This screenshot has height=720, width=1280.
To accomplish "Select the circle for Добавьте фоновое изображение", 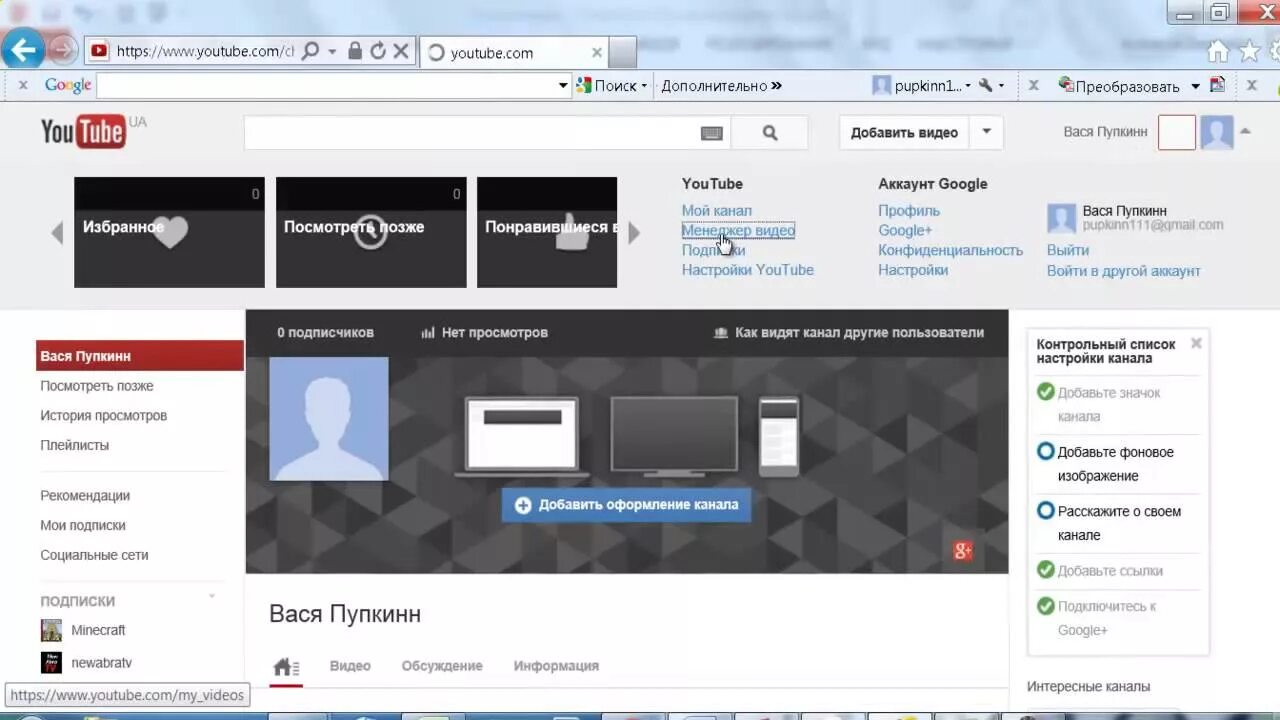I will click(1045, 451).
